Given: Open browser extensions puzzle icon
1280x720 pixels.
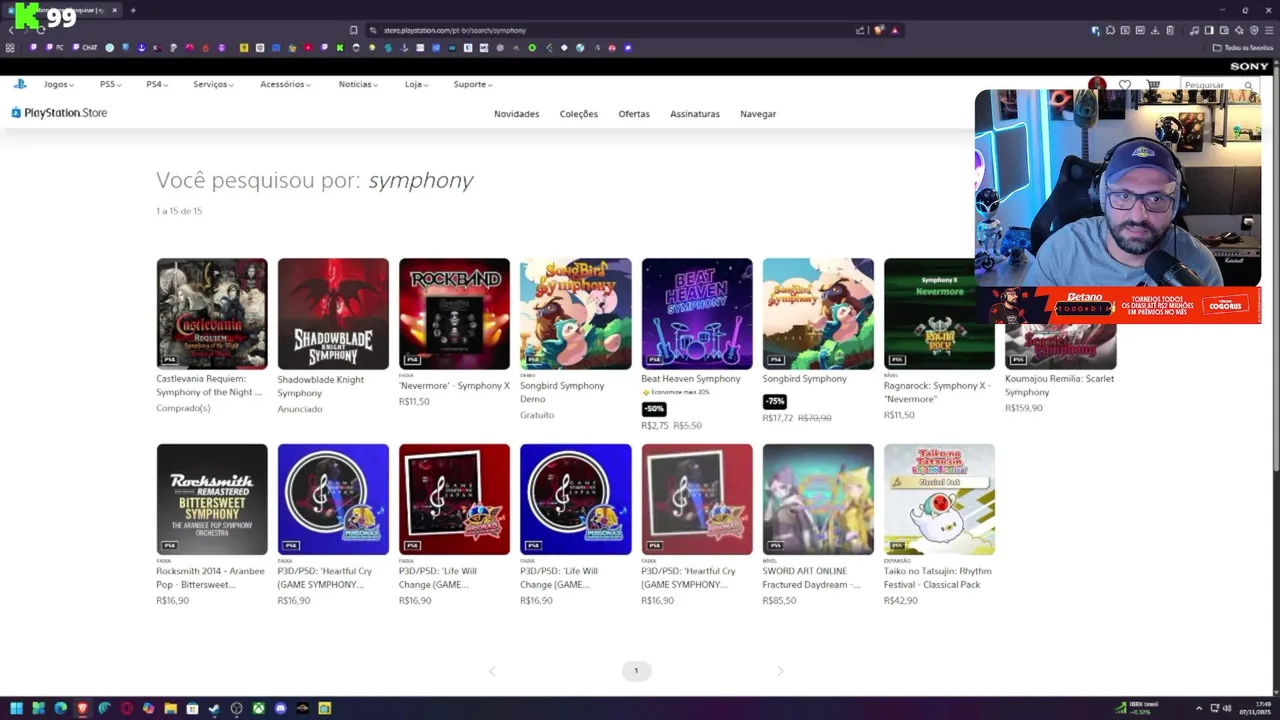Looking at the screenshot, I should coord(1110,30).
